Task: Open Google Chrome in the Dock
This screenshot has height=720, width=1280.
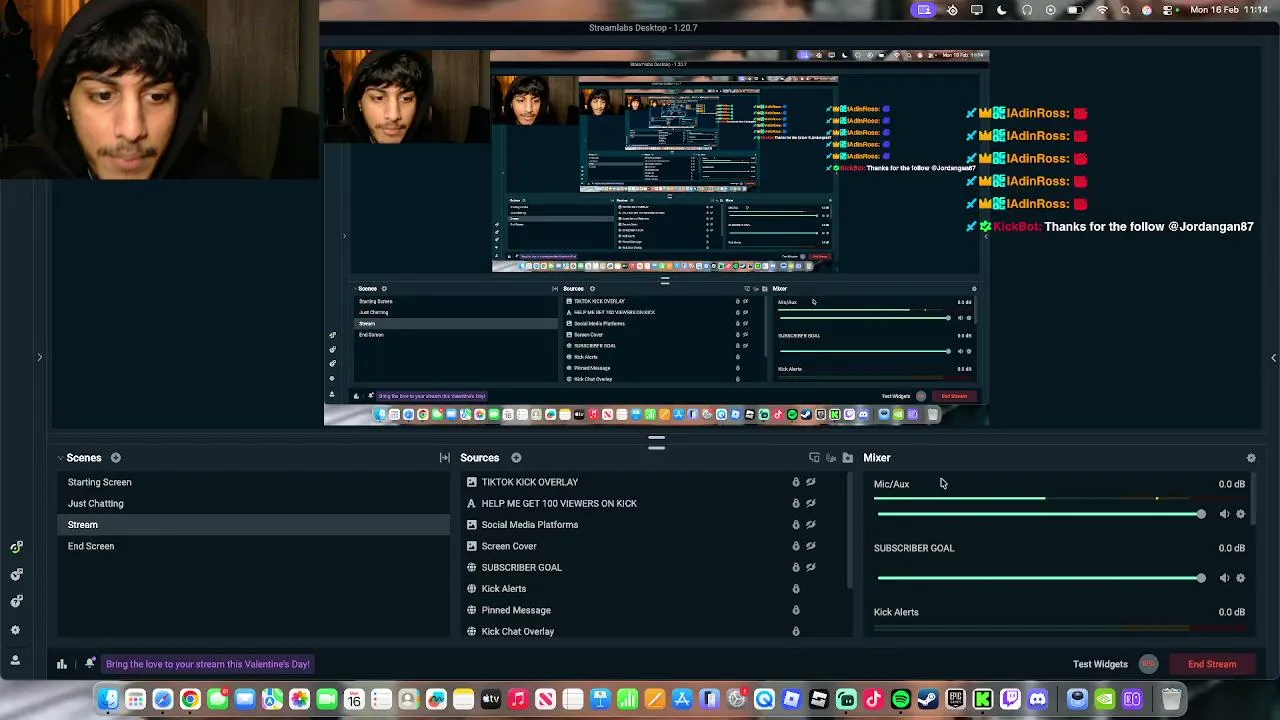Action: pos(190,699)
